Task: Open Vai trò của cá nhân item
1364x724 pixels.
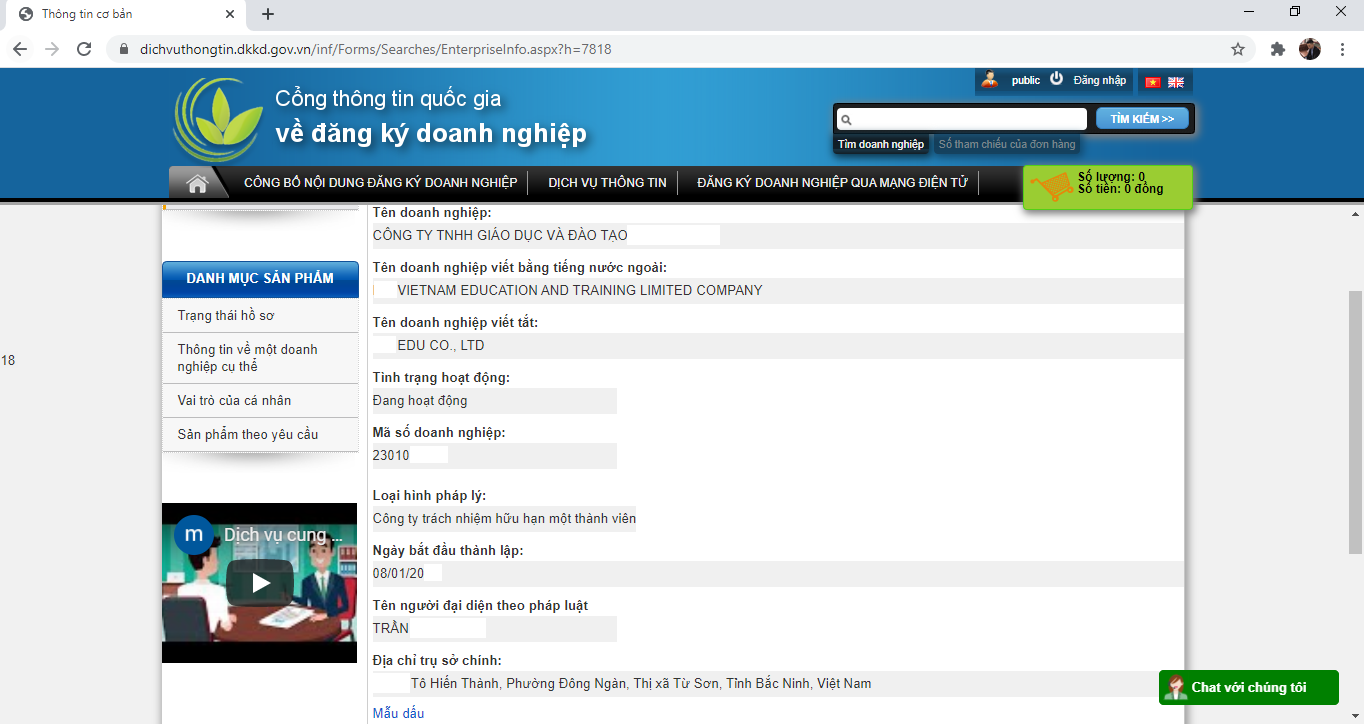Action: tap(235, 401)
